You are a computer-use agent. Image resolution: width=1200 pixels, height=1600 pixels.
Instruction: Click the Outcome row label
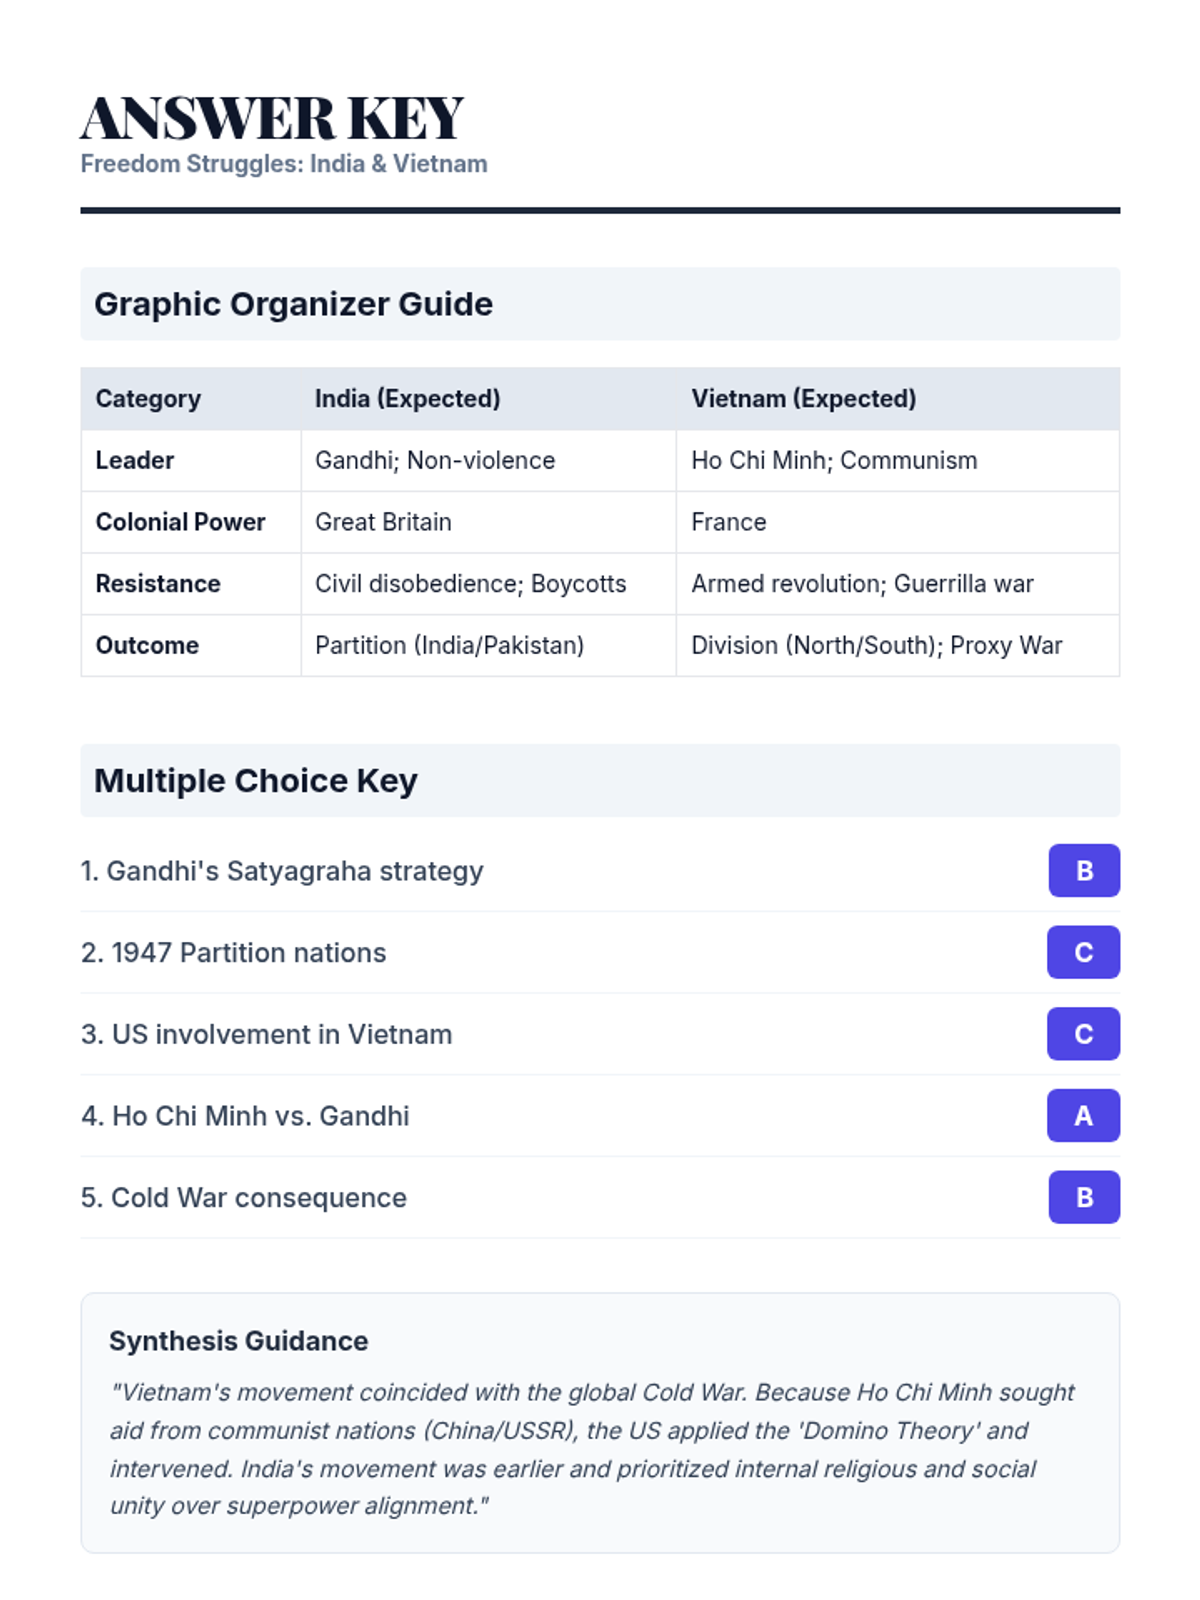pyautogui.click(x=147, y=646)
